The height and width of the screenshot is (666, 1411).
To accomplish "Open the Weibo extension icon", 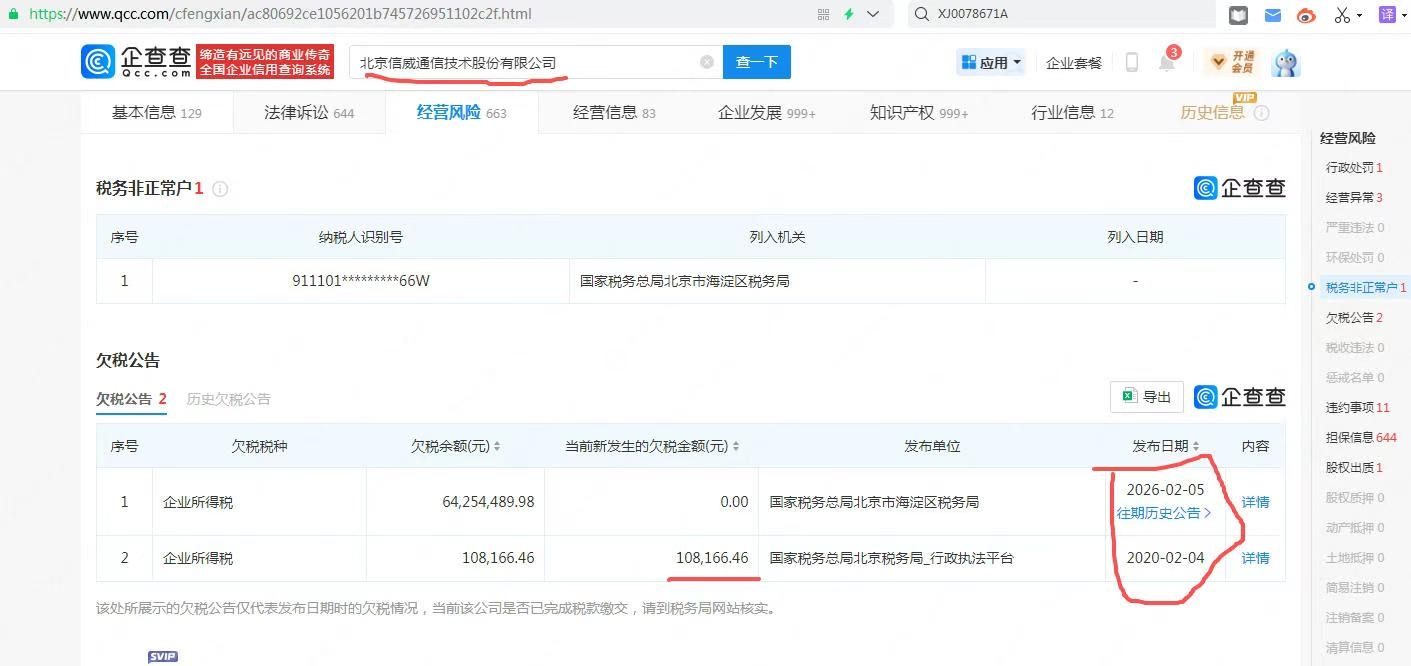I will tap(1306, 15).
